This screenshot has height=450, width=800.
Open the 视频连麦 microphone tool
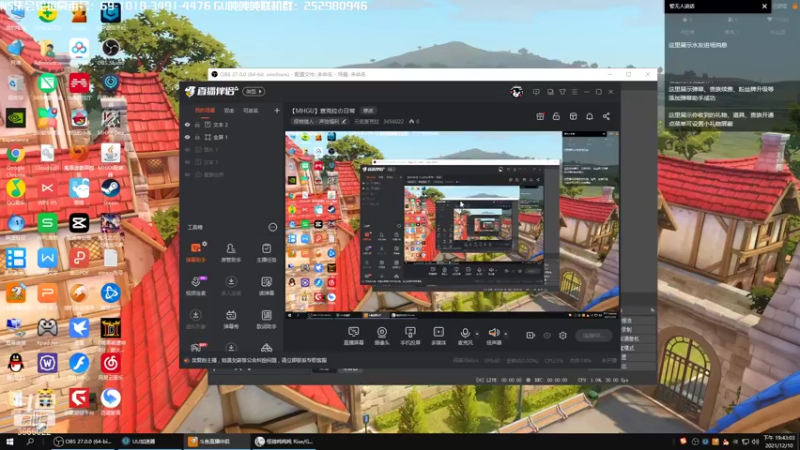[x=195, y=286]
